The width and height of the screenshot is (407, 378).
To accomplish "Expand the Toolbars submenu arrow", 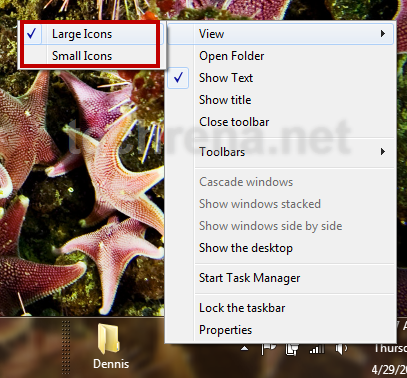I will click(383, 152).
